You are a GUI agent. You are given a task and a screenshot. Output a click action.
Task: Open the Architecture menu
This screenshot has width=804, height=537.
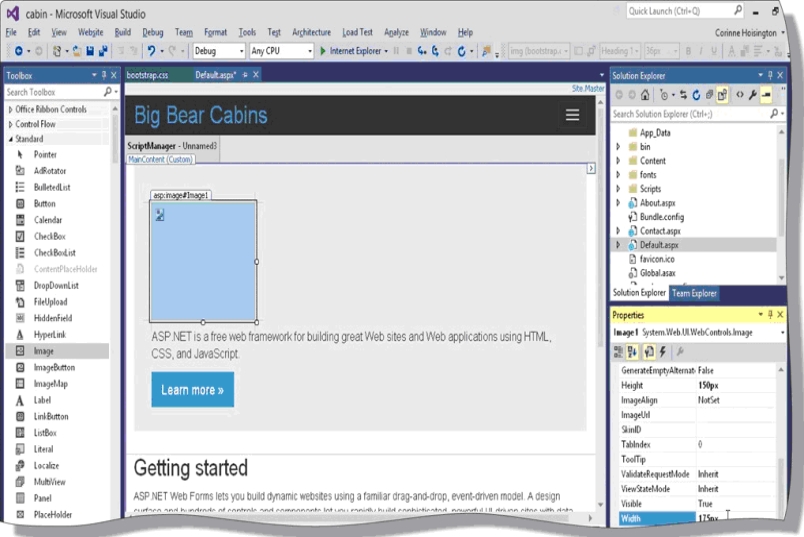click(x=311, y=32)
